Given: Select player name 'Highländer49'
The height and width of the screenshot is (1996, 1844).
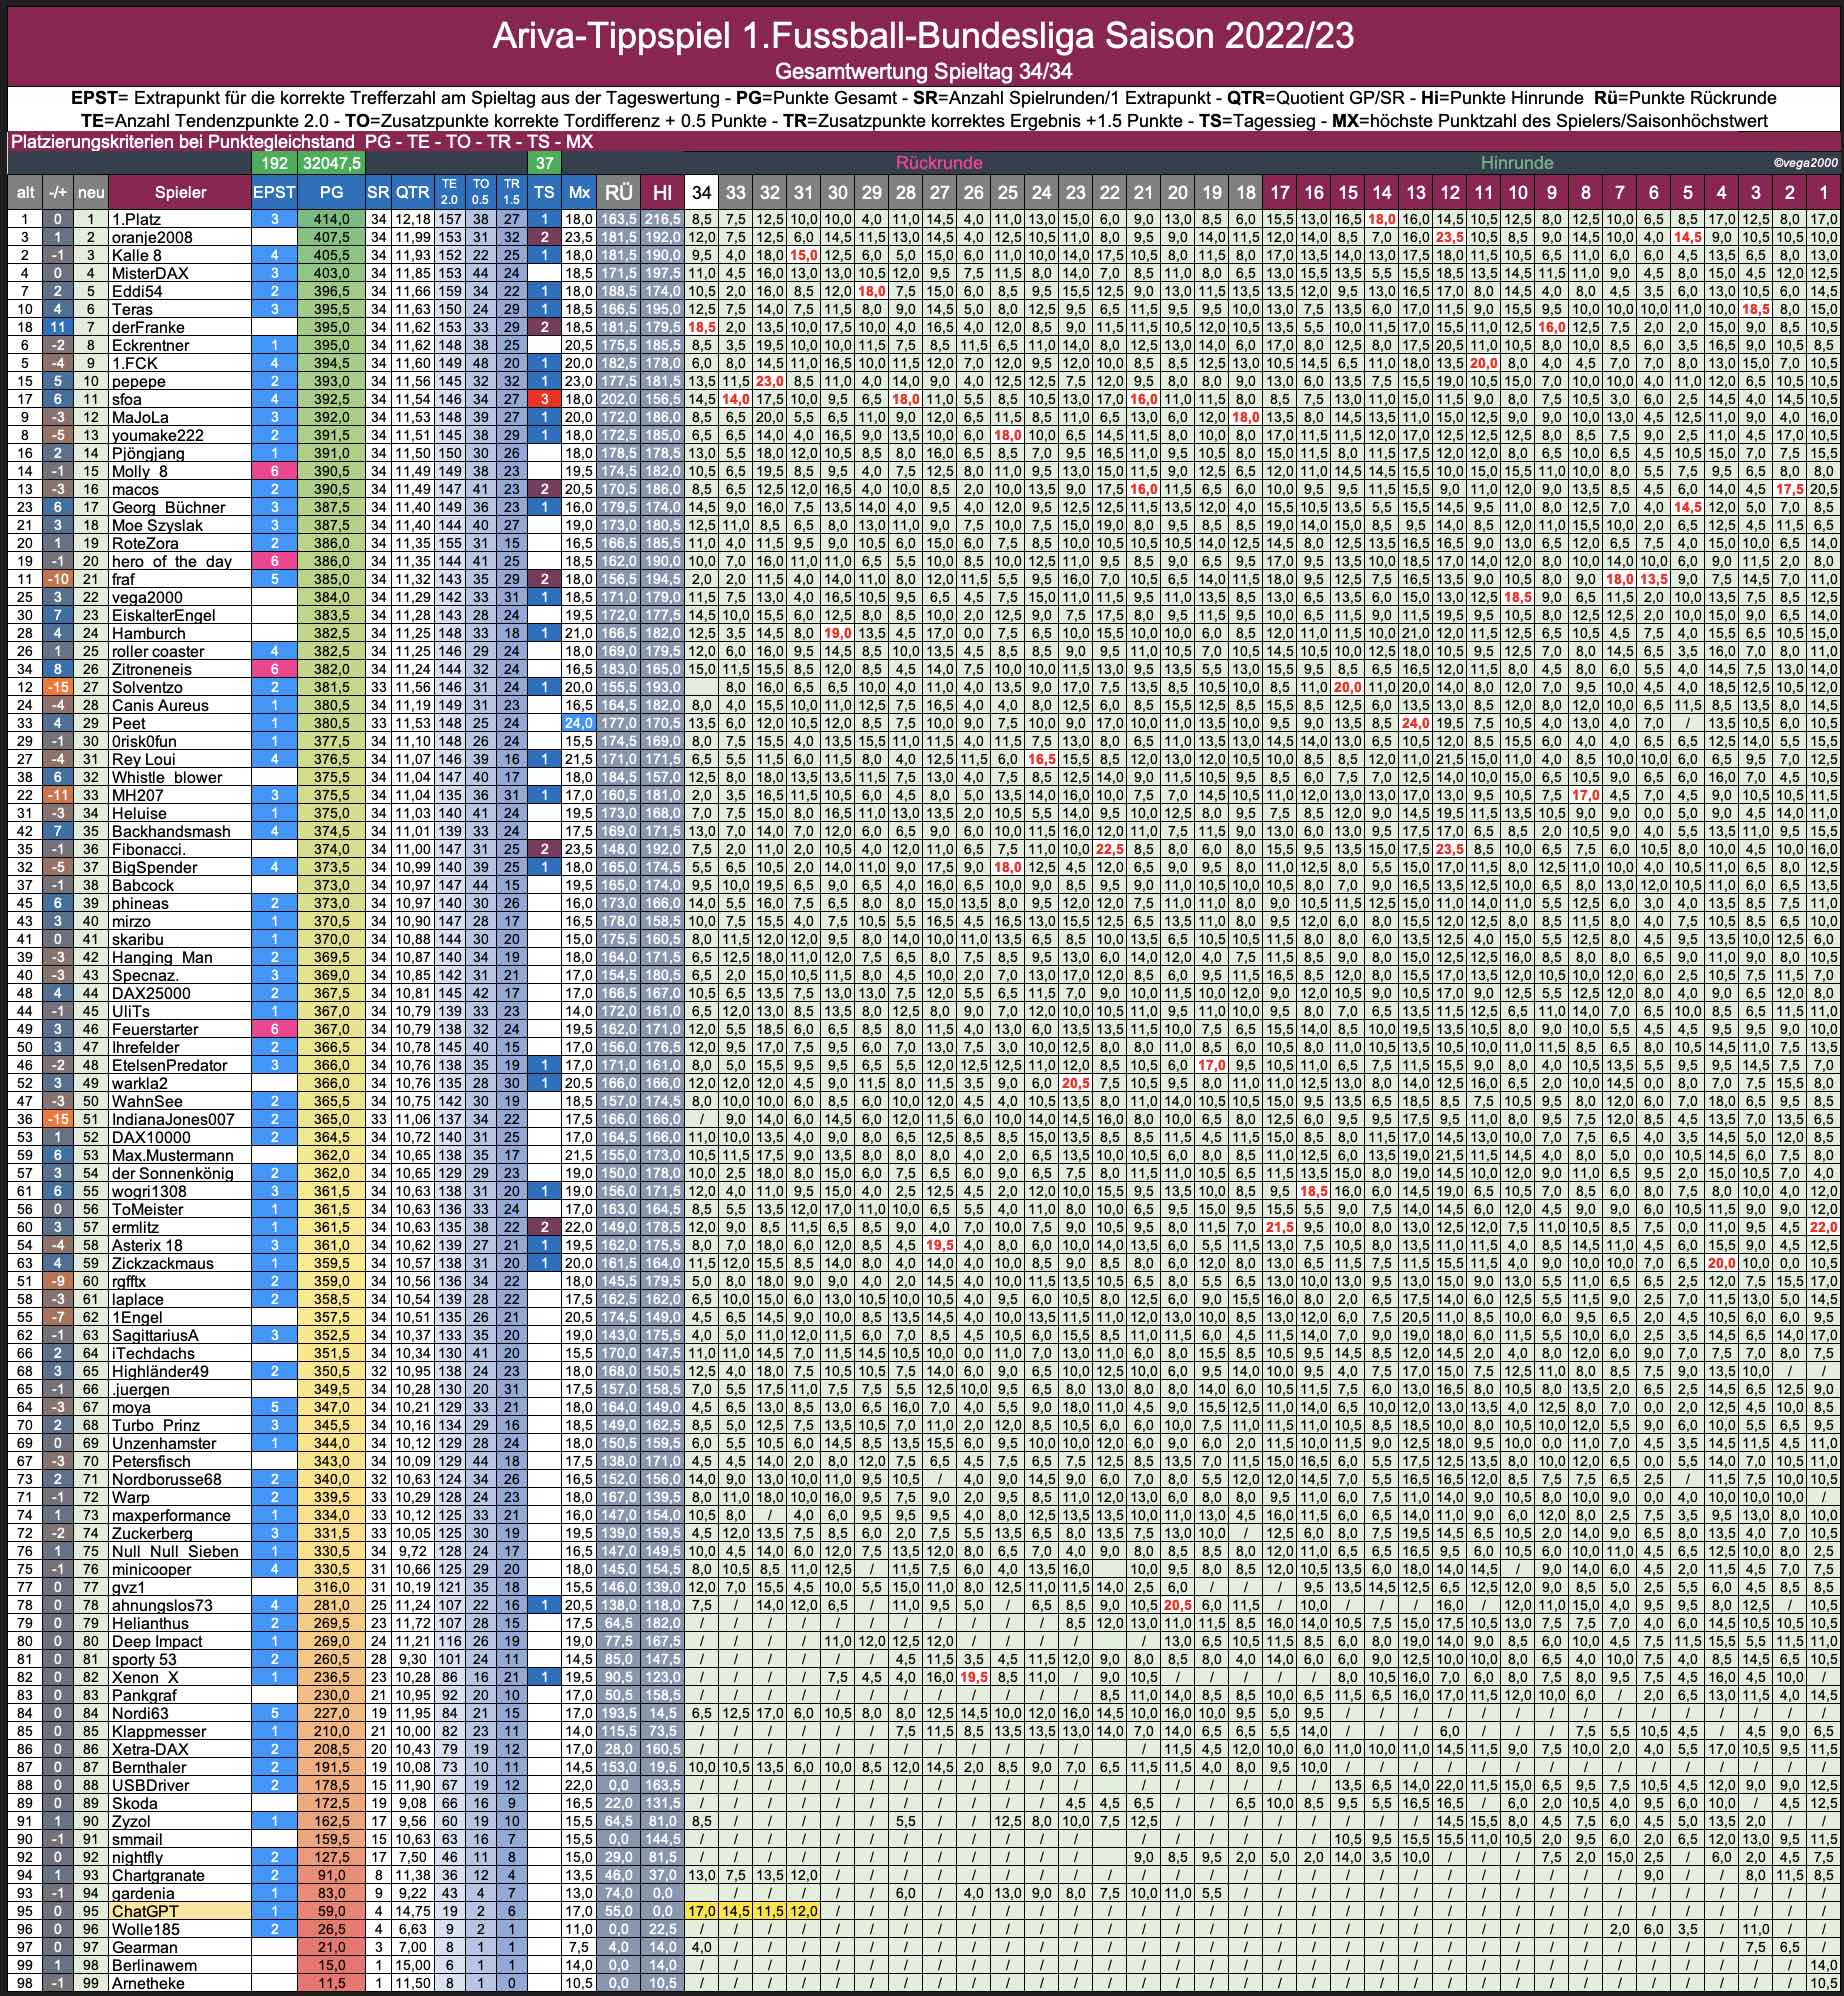Looking at the screenshot, I should click(x=160, y=1371).
